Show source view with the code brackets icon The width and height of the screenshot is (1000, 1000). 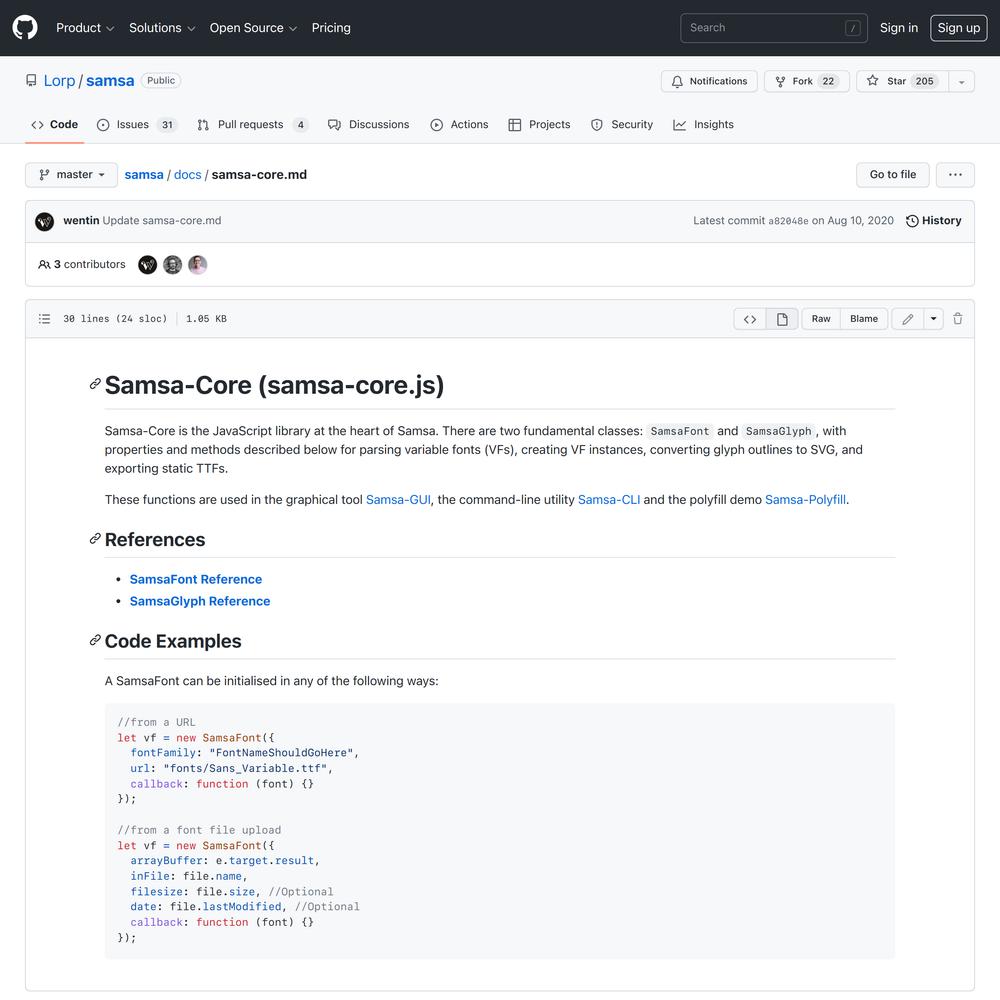pyautogui.click(x=750, y=319)
